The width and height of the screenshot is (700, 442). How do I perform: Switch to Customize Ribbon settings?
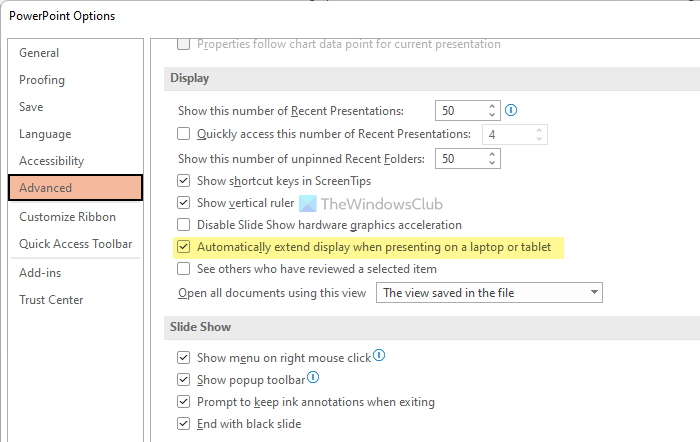tap(67, 217)
